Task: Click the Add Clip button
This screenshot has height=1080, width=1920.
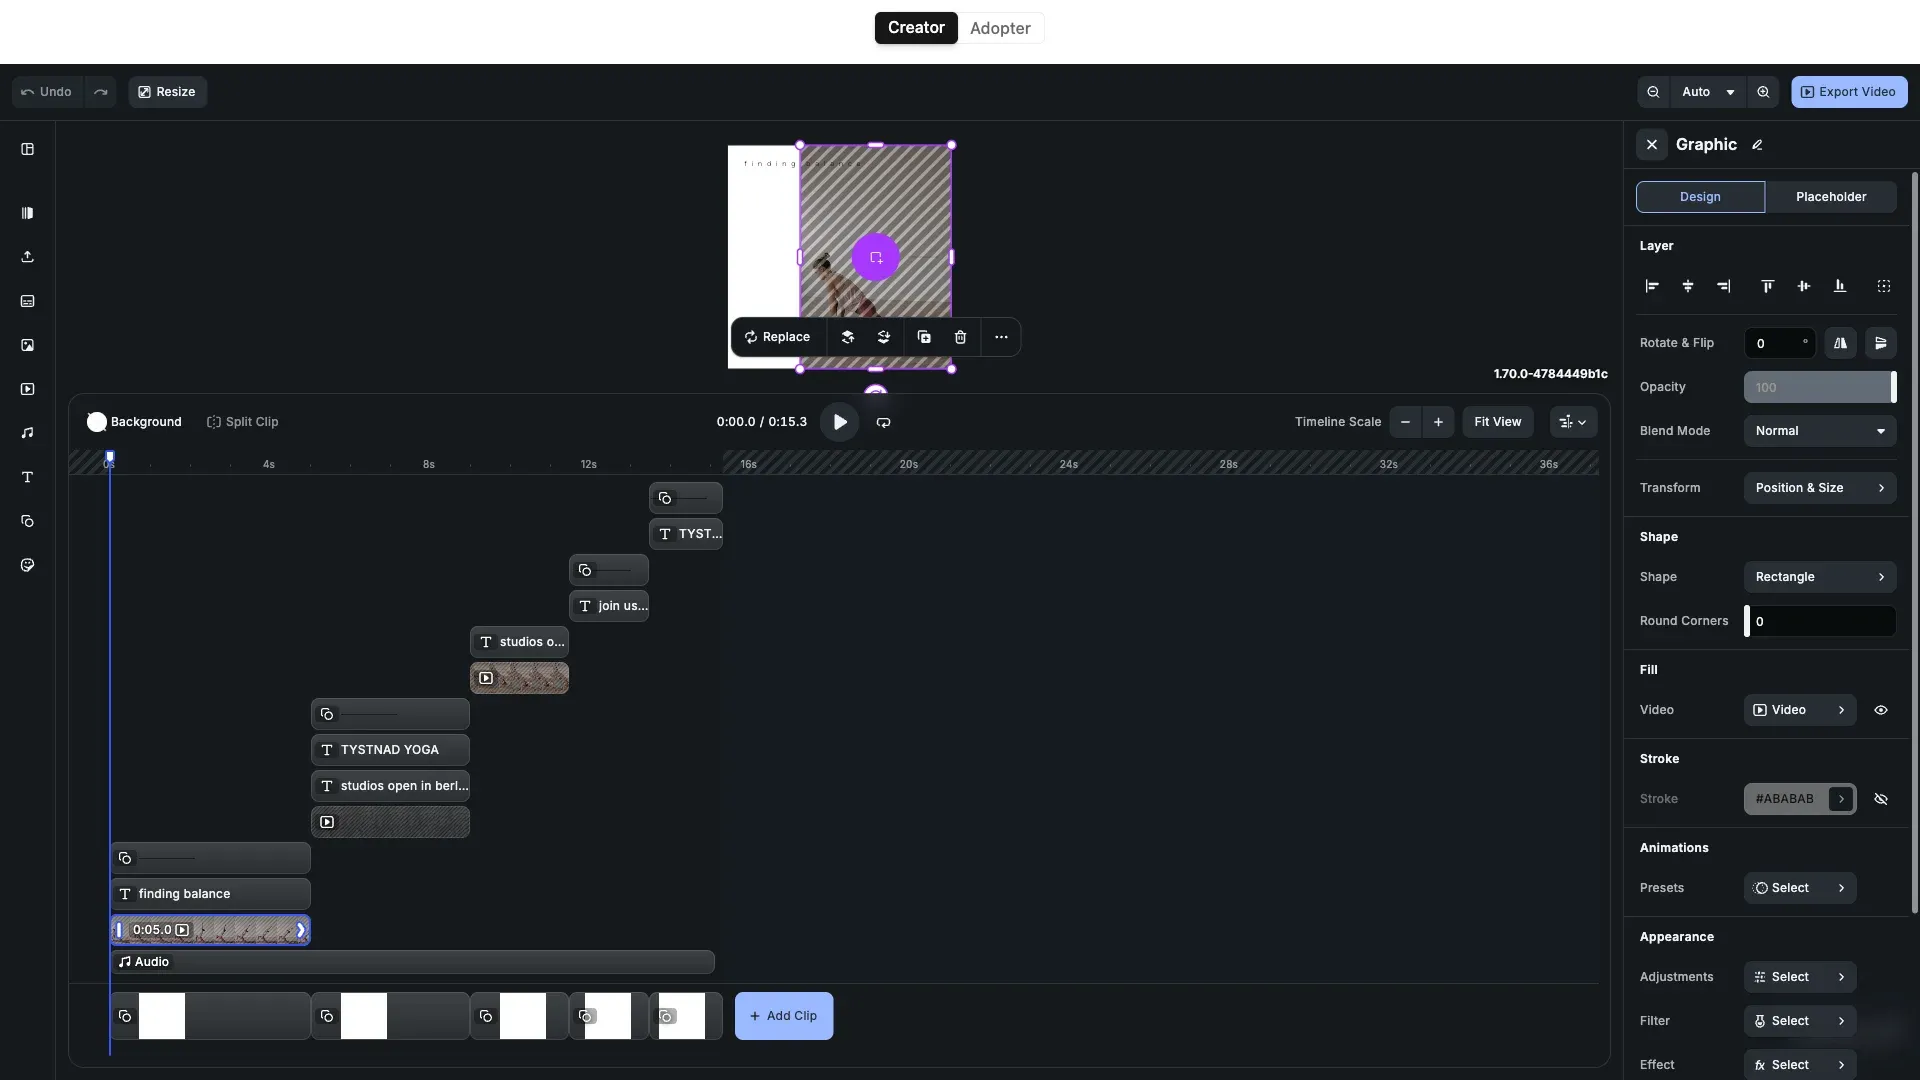Action: tap(783, 1016)
